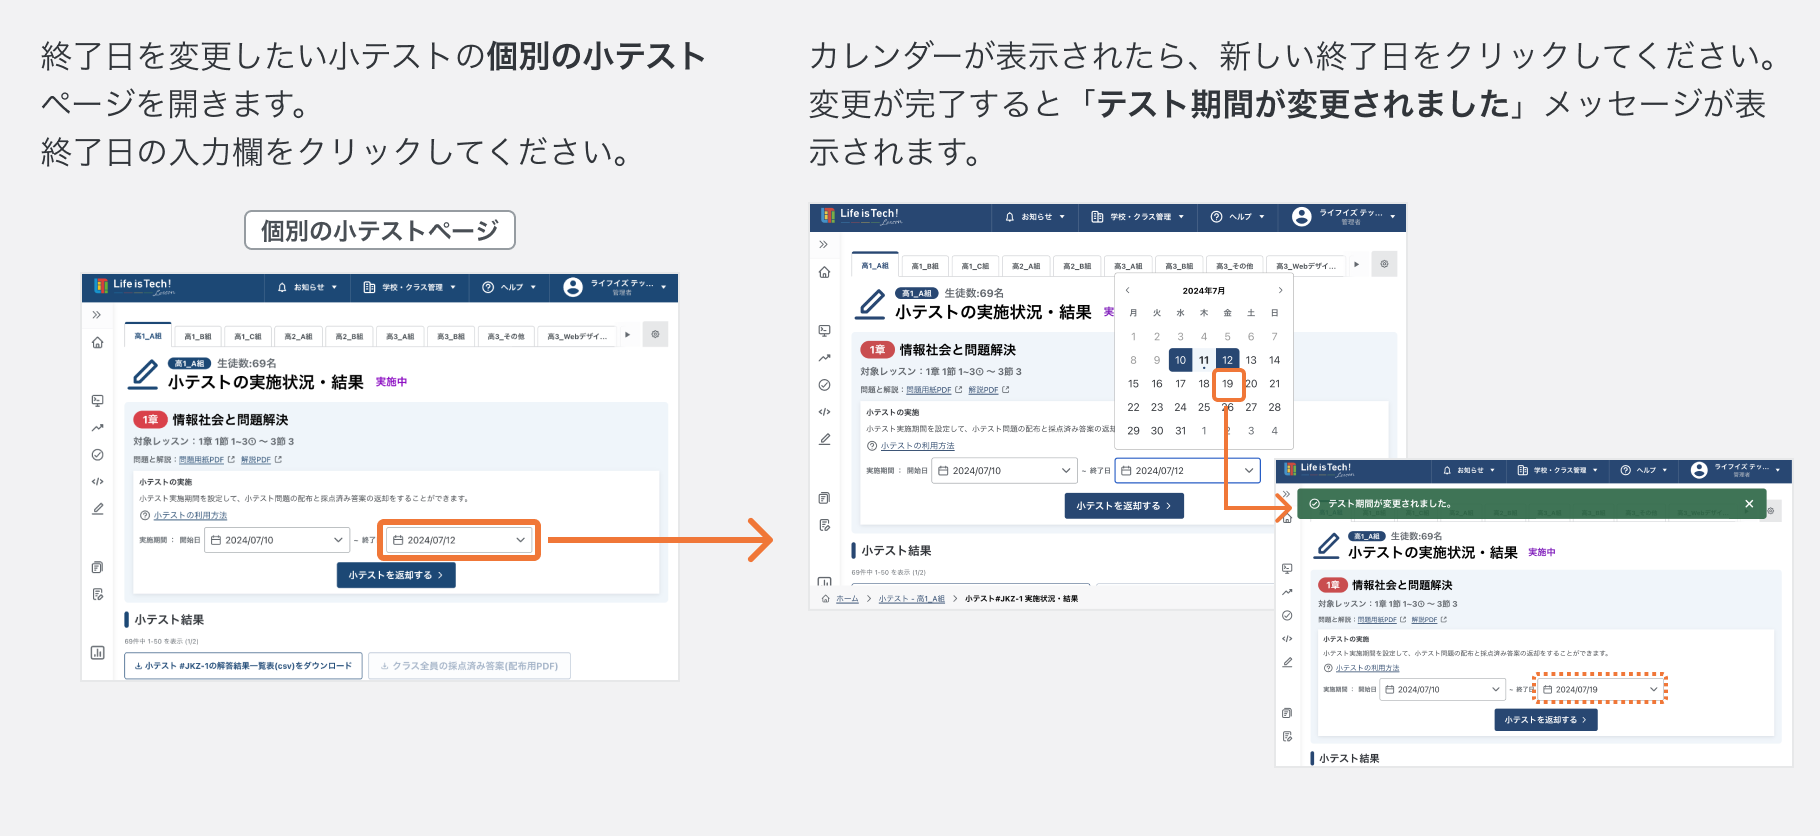Pick July 23 in the calendar
Screen dimensions: 1820x836
tap(1157, 407)
